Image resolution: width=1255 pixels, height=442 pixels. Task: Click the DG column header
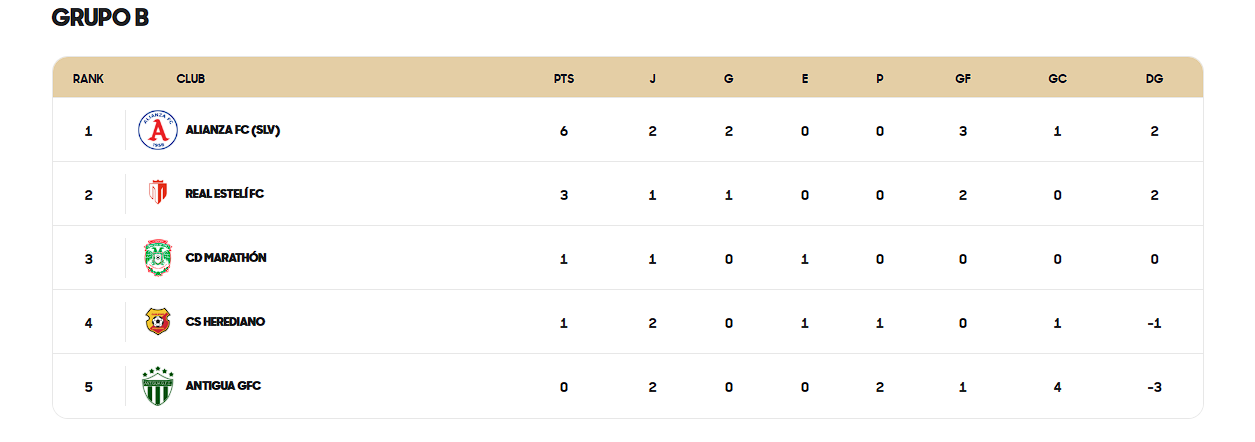[1154, 79]
